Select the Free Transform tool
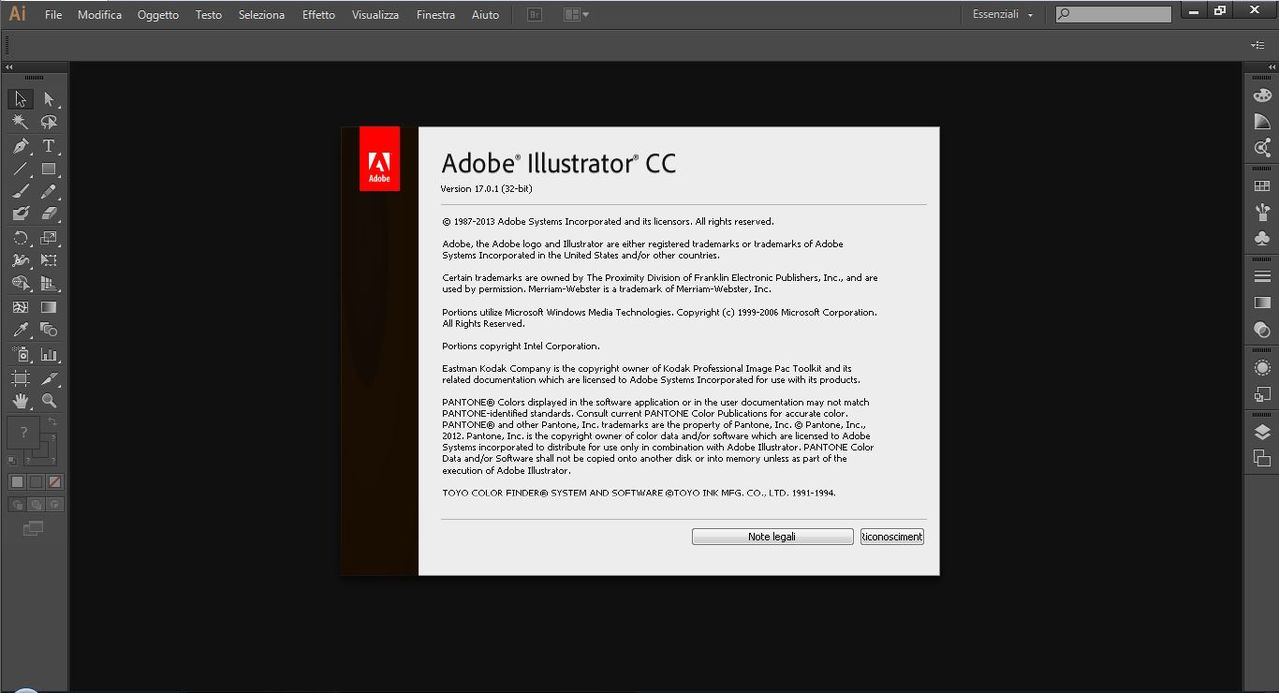 point(48,261)
